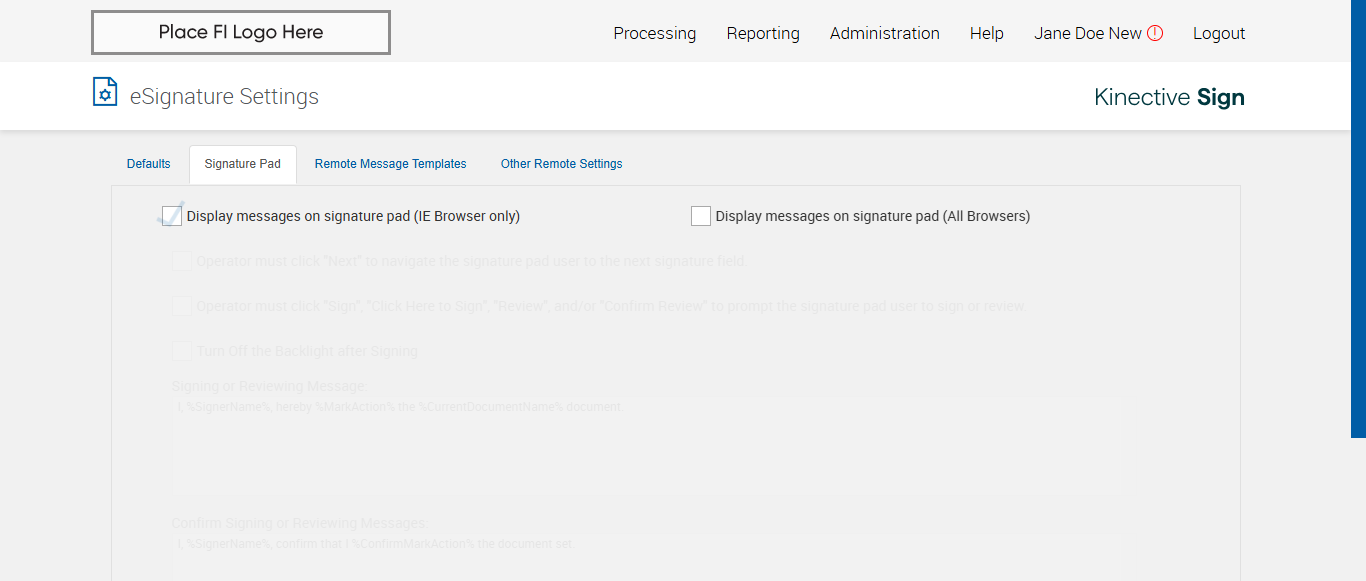Go to the Other Remote Settings tab
The height and width of the screenshot is (581, 1366).
pyautogui.click(x=561, y=164)
